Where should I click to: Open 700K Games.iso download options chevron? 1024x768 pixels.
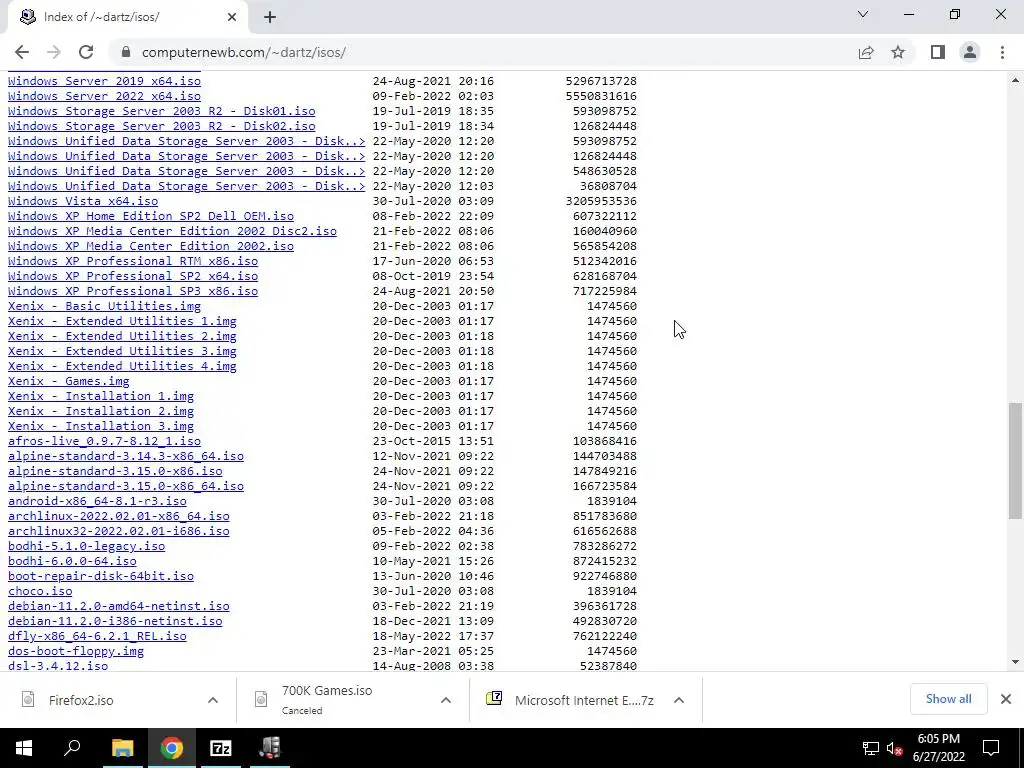[445, 700]
